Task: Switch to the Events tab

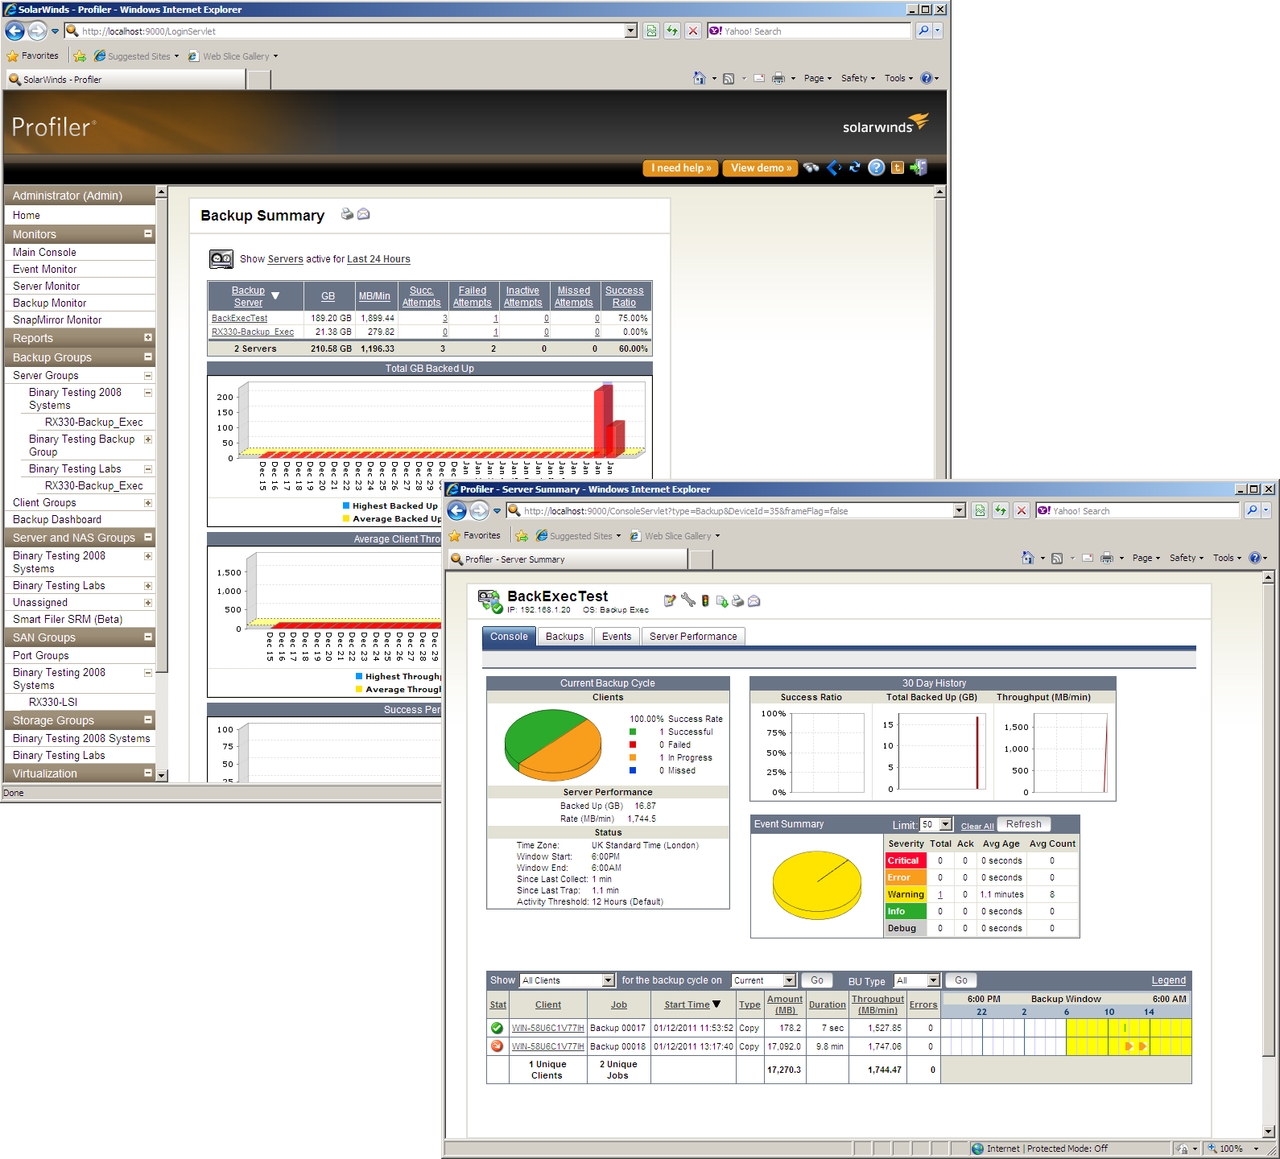Action: [x=617, y=636]
